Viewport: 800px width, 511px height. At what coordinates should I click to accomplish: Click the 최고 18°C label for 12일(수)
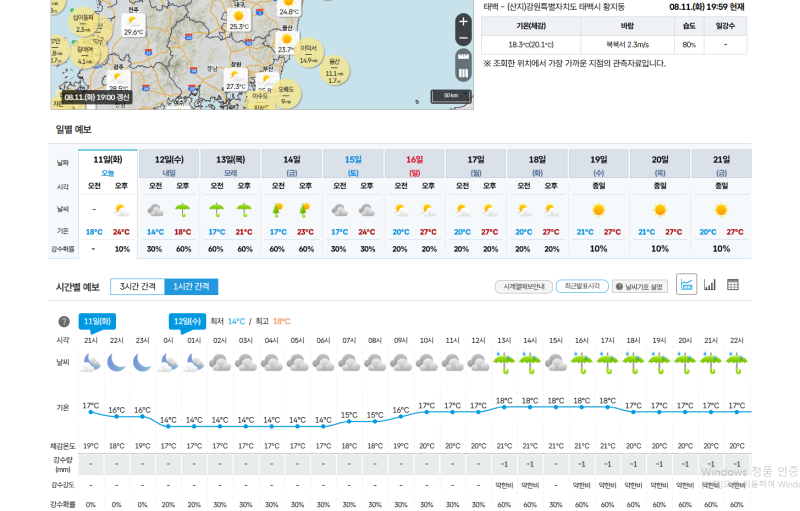pos(273,321)
